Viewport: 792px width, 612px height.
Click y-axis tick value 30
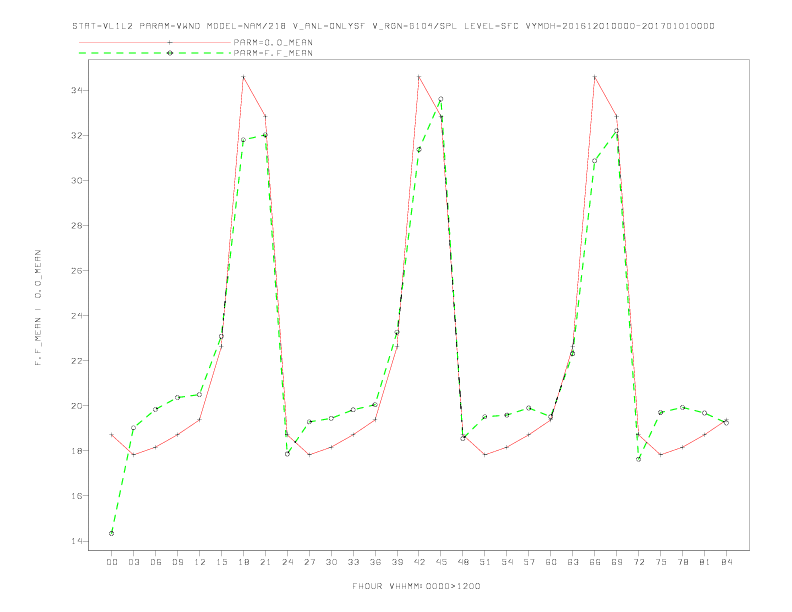[77, 180]
